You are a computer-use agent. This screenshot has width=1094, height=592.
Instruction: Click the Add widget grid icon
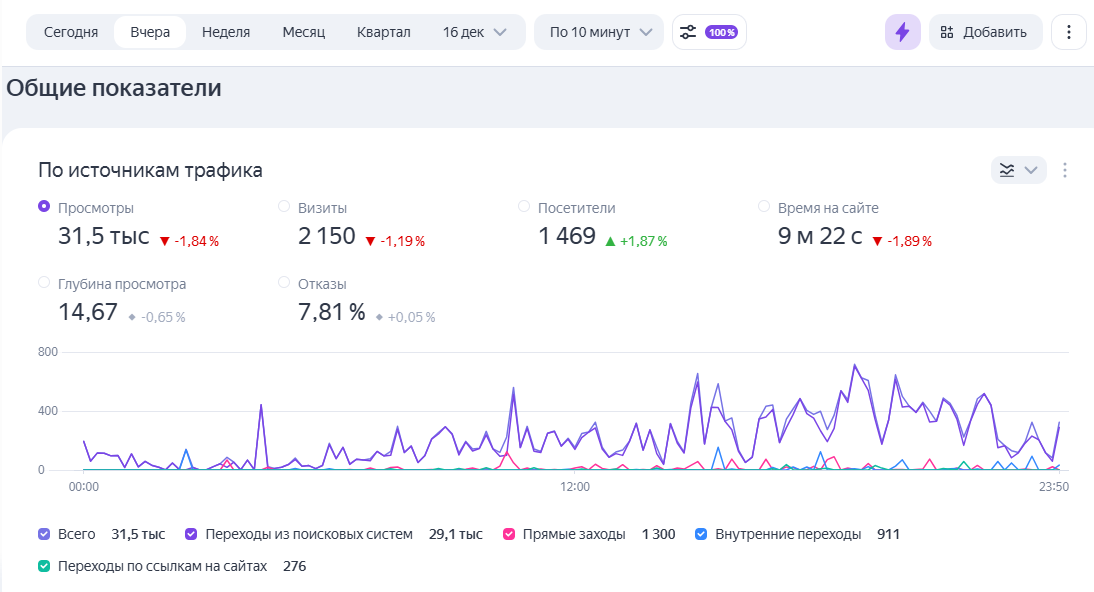pos(947,32)
